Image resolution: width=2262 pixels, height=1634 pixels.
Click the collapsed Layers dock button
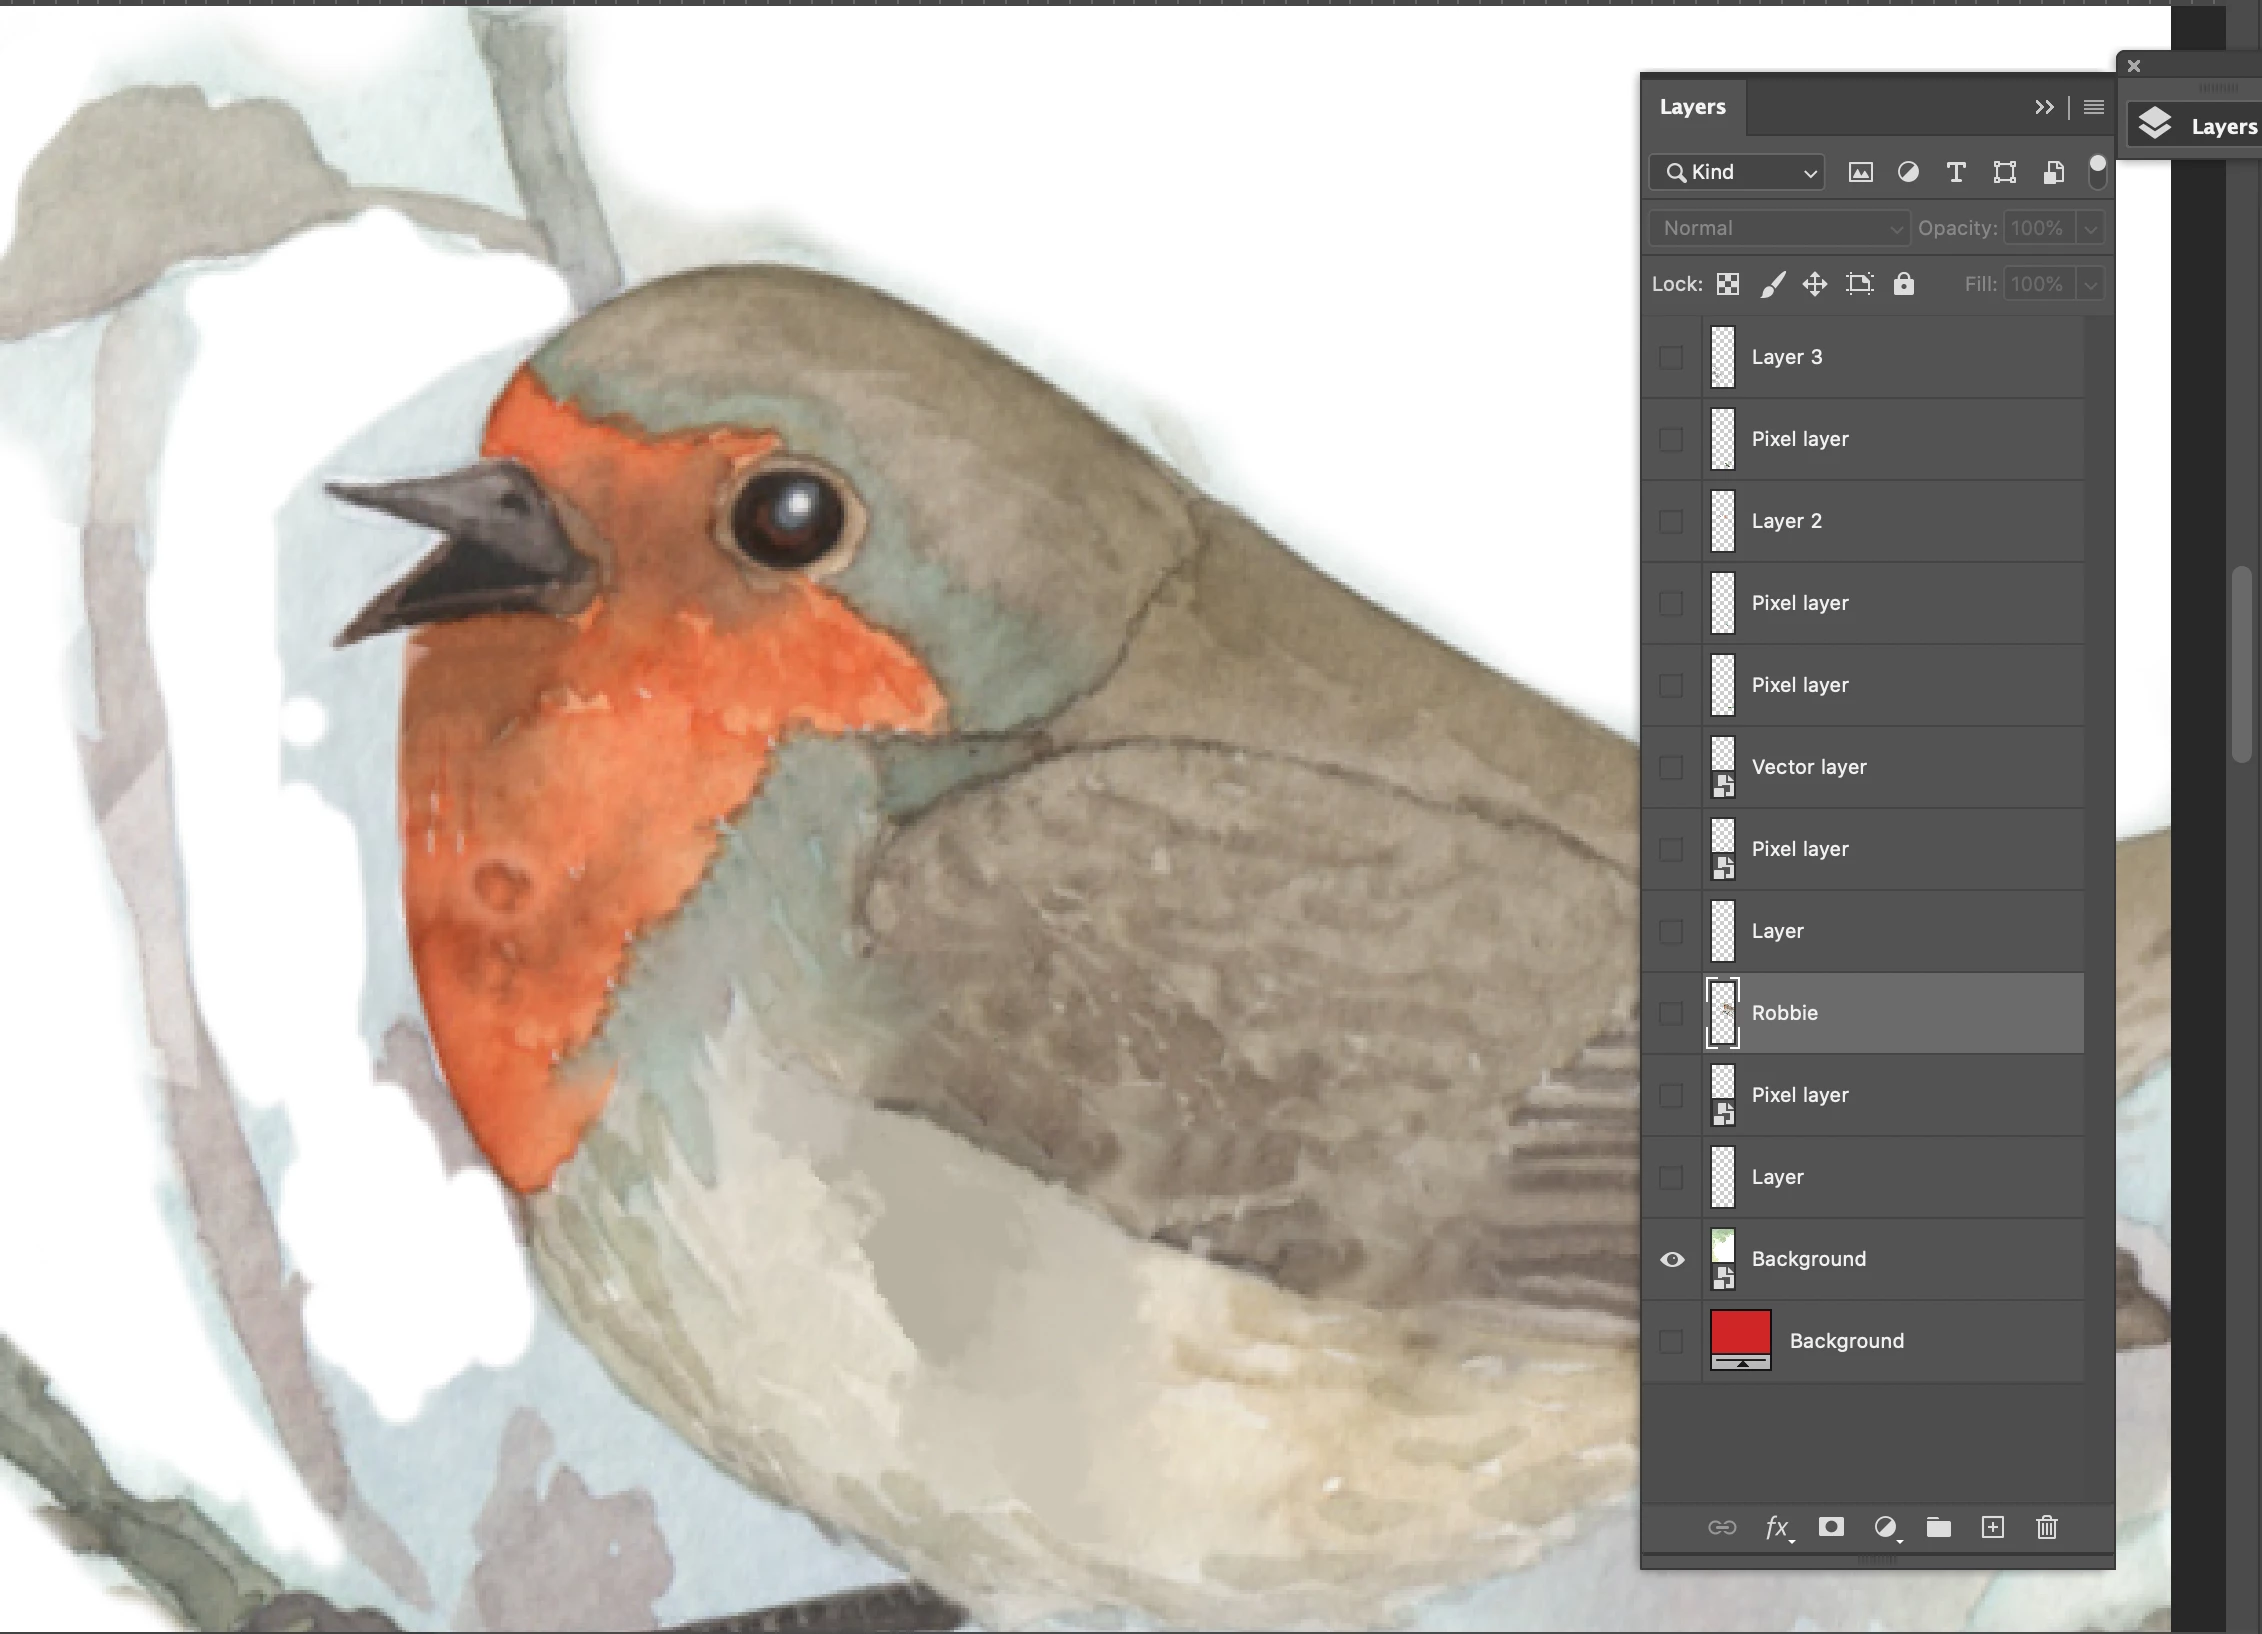(x=2195, y=126)
